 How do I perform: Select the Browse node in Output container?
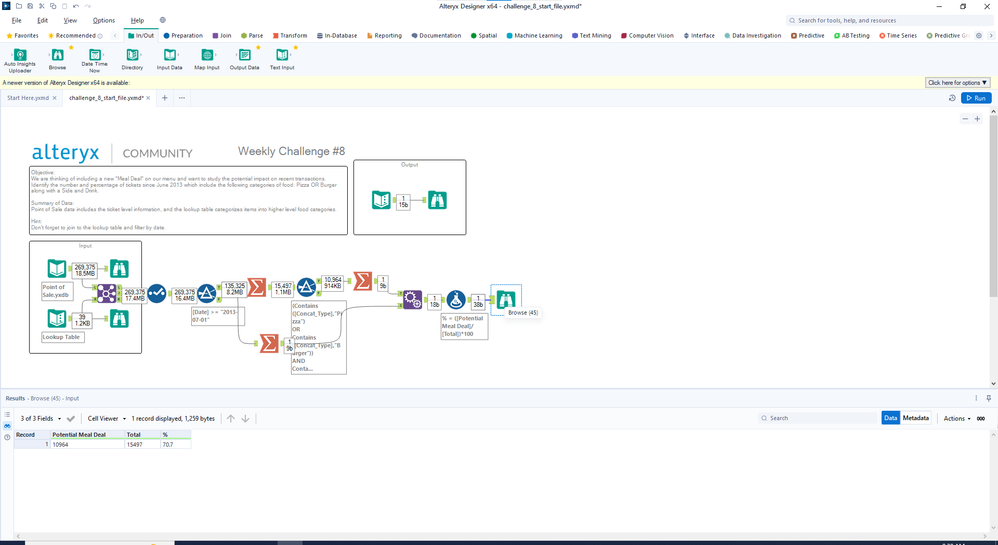pos(437,201)
